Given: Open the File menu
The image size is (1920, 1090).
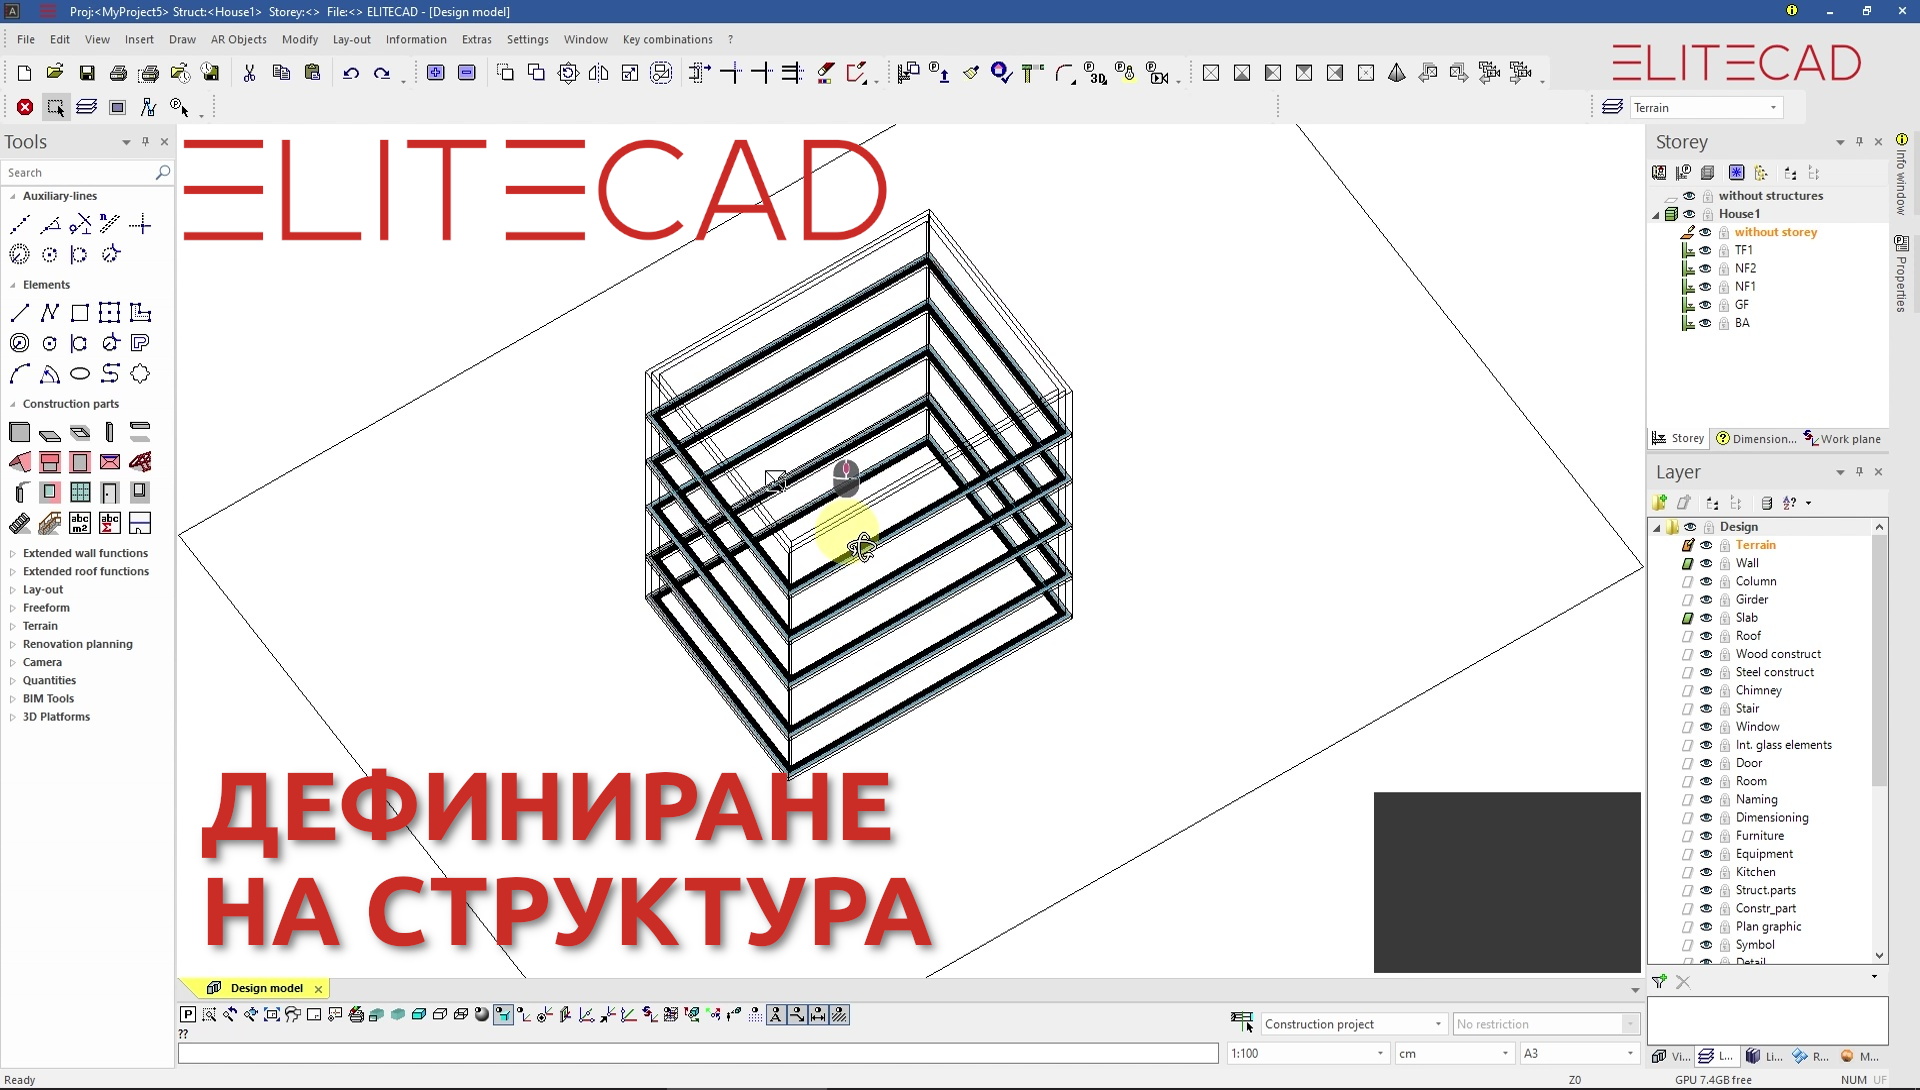Looking at the screenshot, I should click(x=26, y=39).
